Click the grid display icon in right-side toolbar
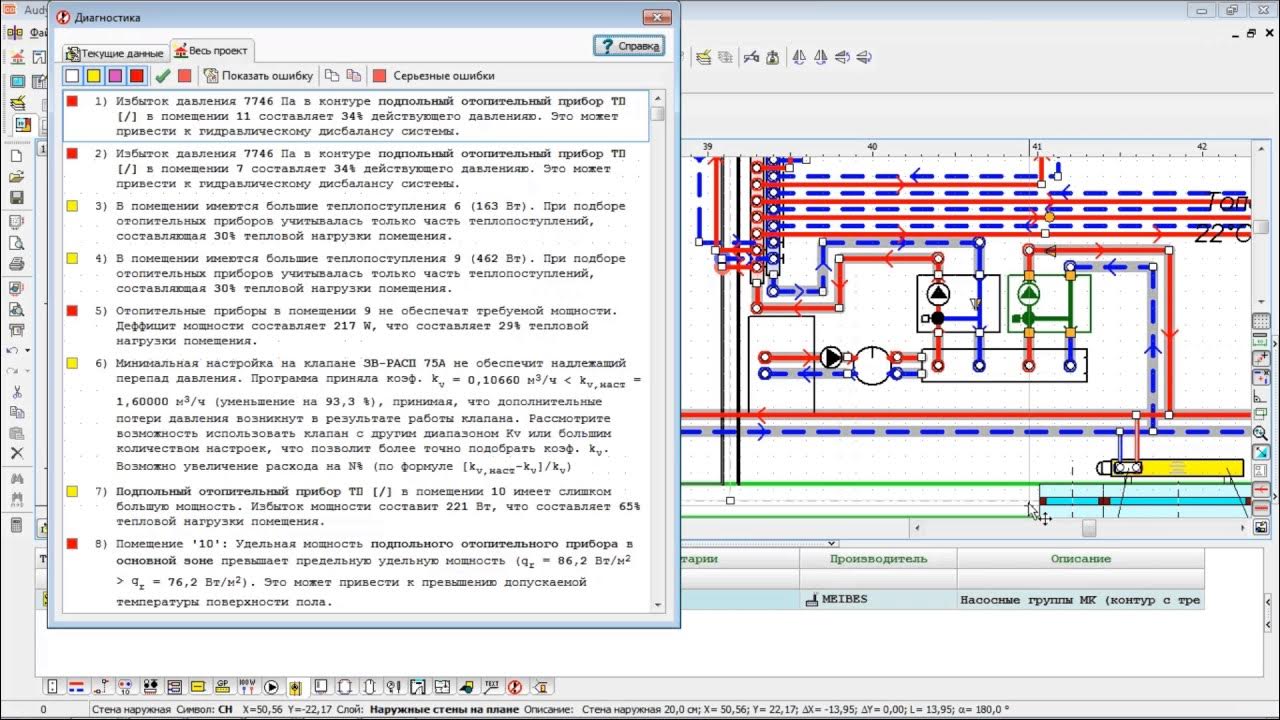1280x720 pixels. coord(1260,322)
